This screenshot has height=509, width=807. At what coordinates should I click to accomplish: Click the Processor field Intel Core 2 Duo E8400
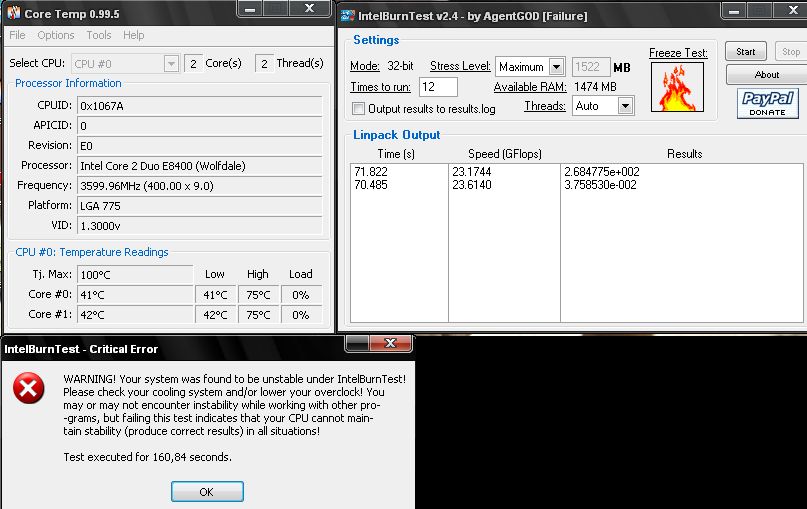[x=200, y=166]
